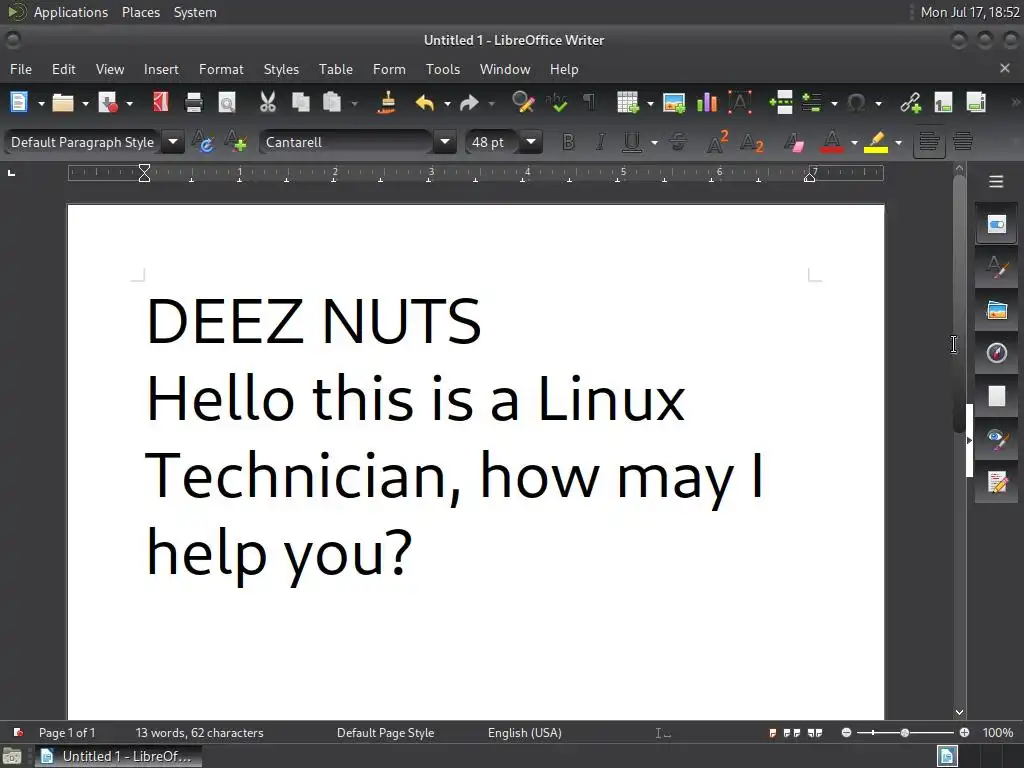Center the paragraph horizontally

(x=963, y=142)
